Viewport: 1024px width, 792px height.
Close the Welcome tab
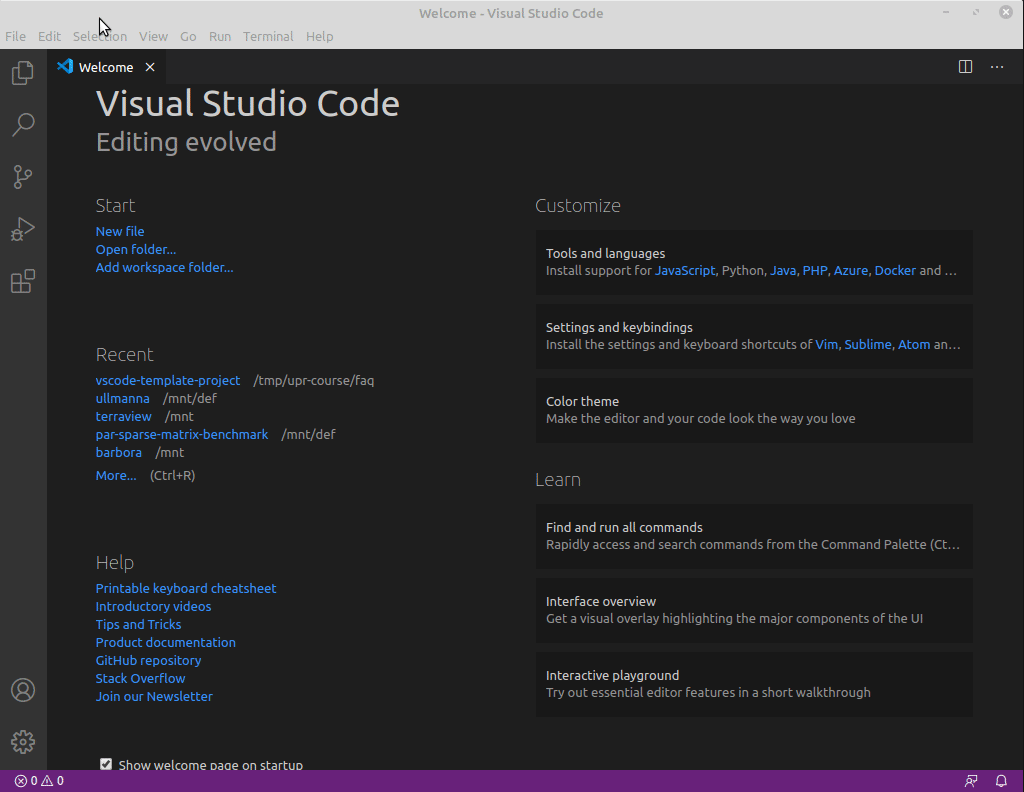(x=150, y=67)
